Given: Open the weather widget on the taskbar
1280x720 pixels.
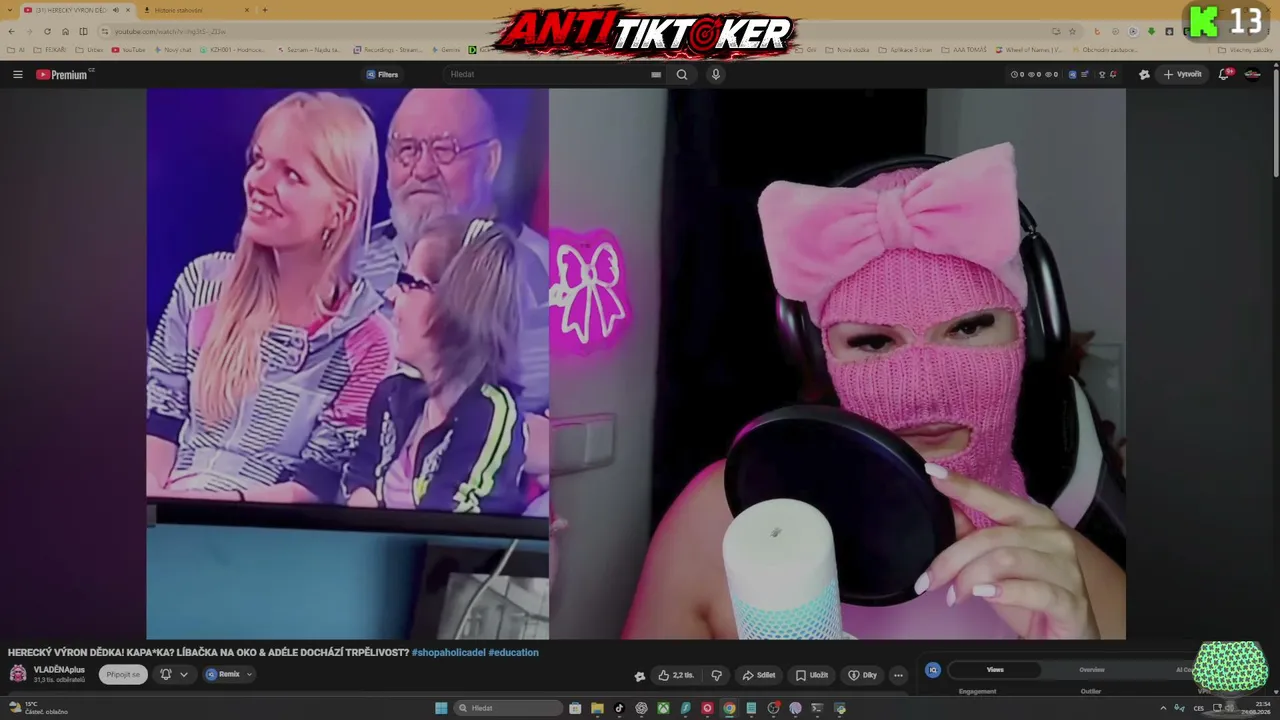Looking at the screenshot, I should coord(38,708).
